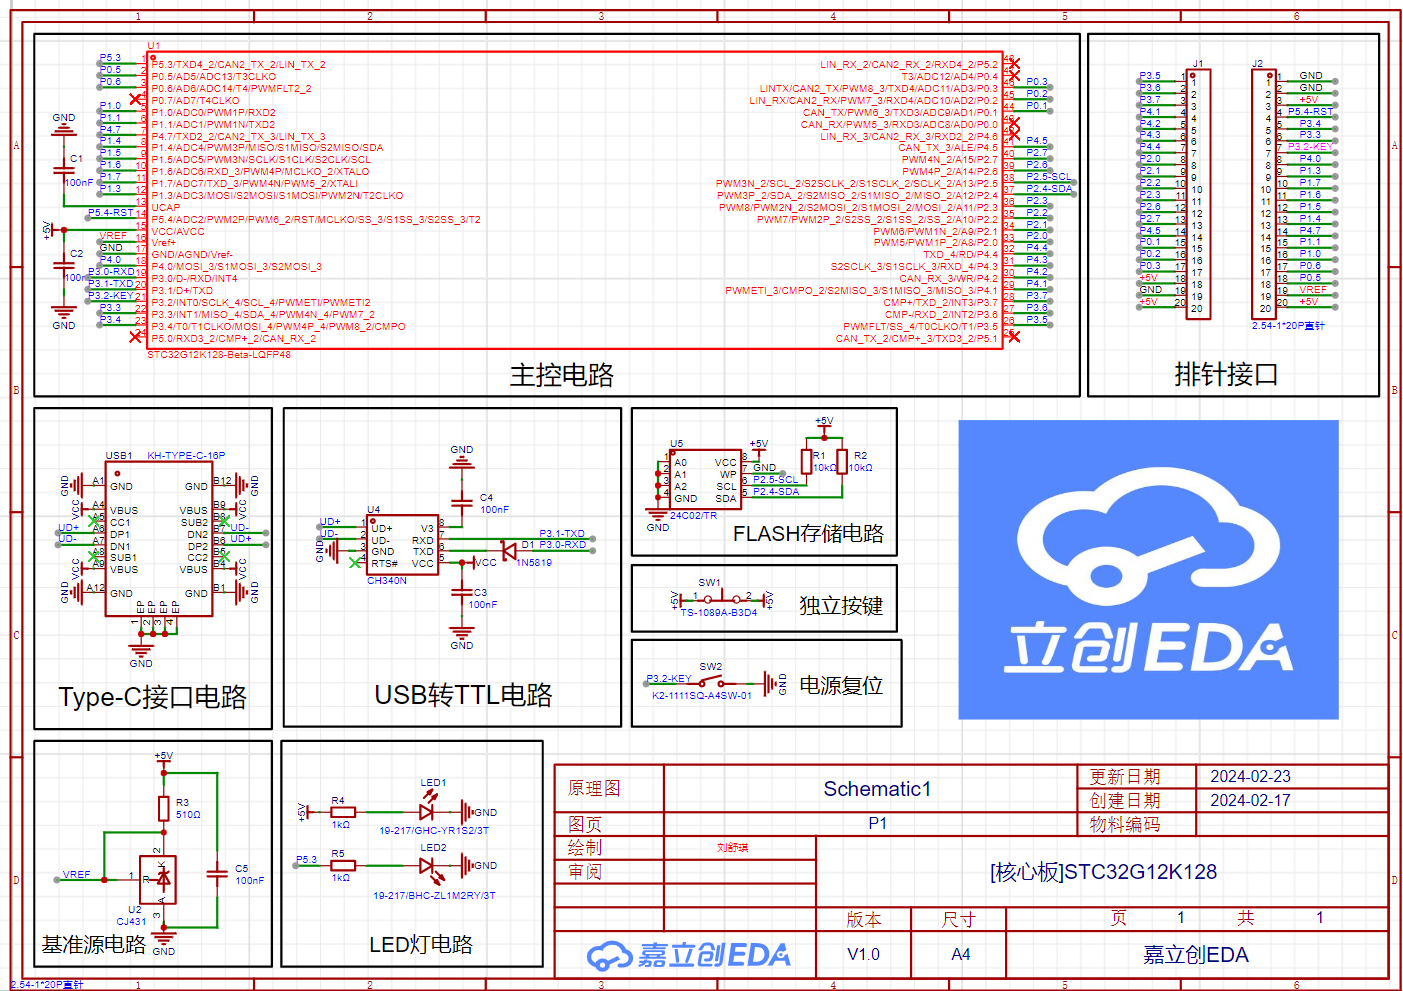Image resolution: width=1403 pixels, height=991 pixels.
Task: Click the 嘉立创EDA logo in title block
Action: (x=689, y=956)
